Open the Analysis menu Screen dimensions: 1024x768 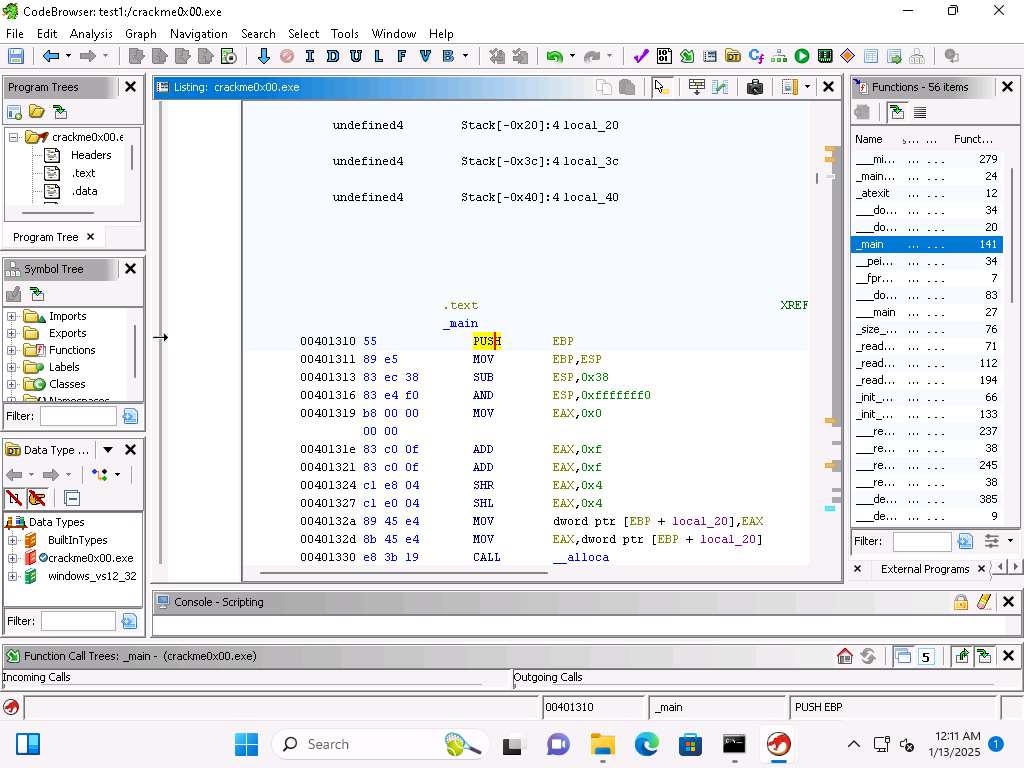click(x=91, y=33)
